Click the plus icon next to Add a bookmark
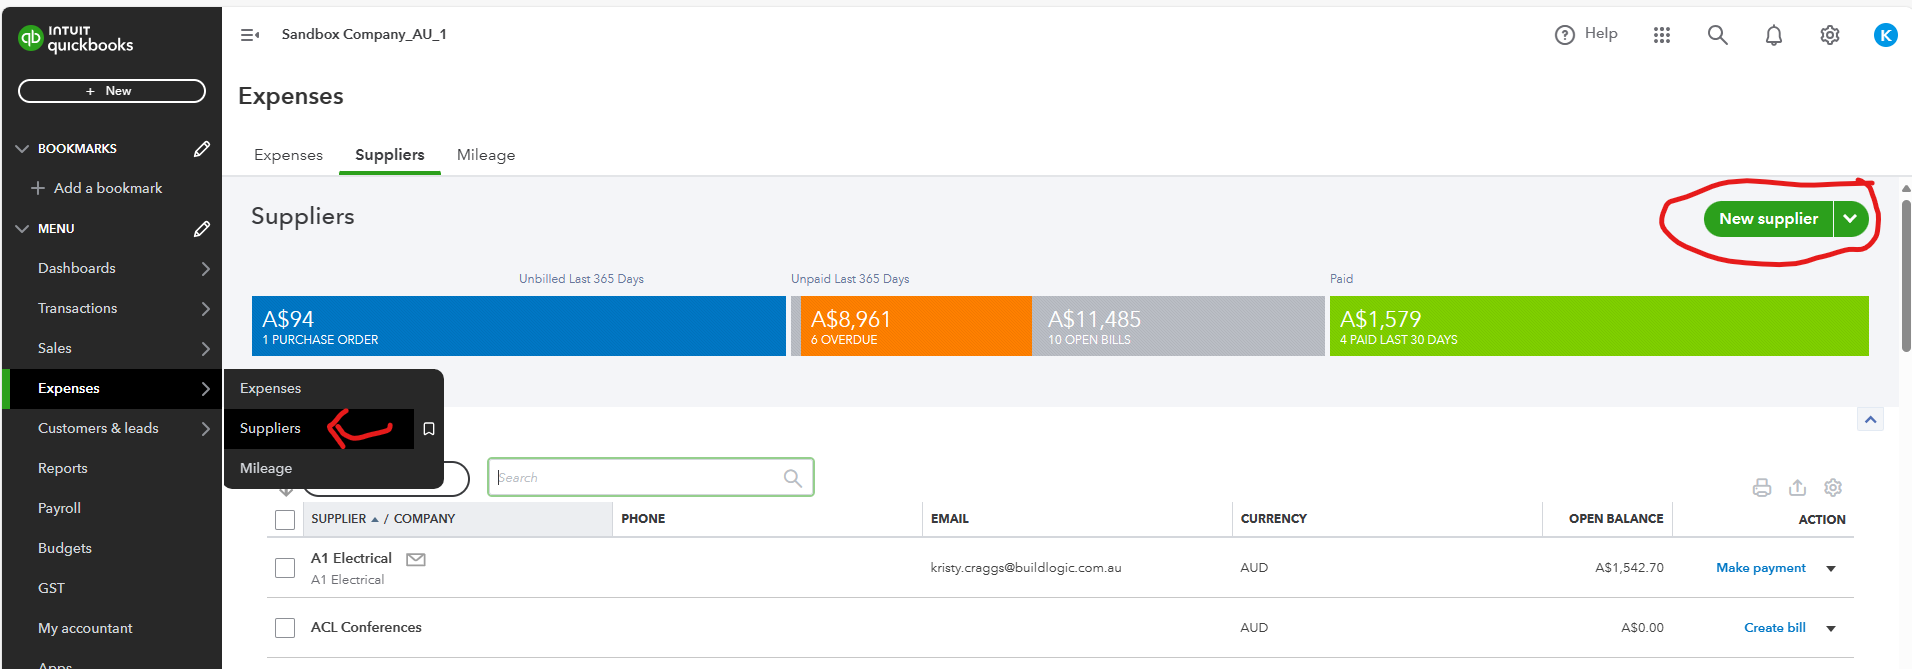 click(38, 188)
